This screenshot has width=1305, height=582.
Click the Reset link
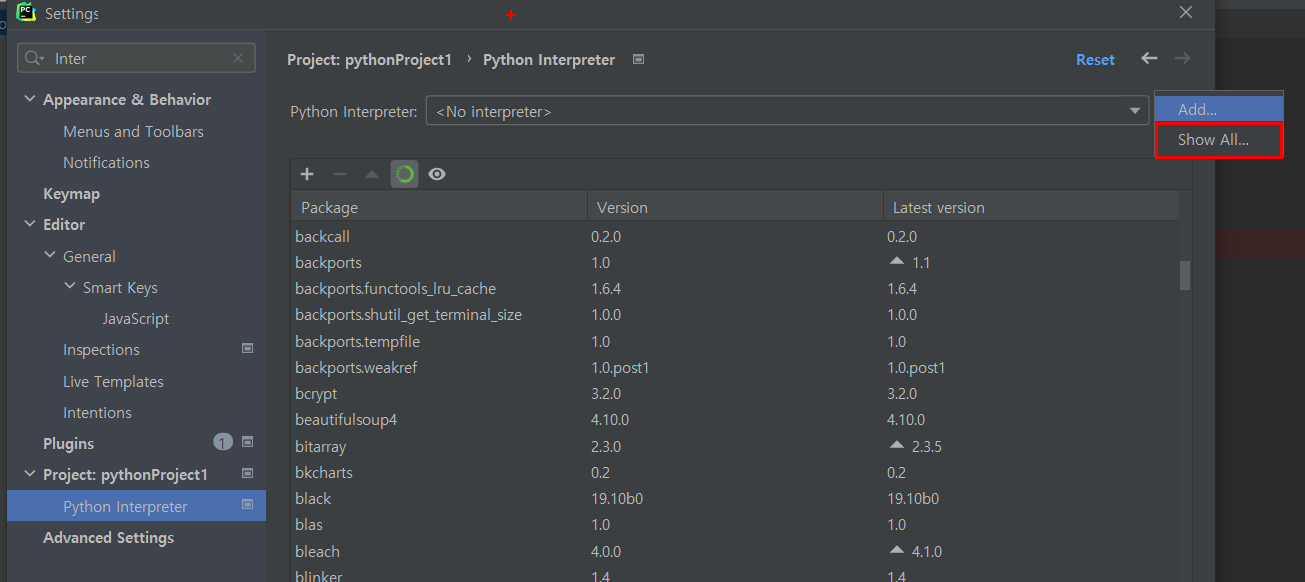(1095, 60)
